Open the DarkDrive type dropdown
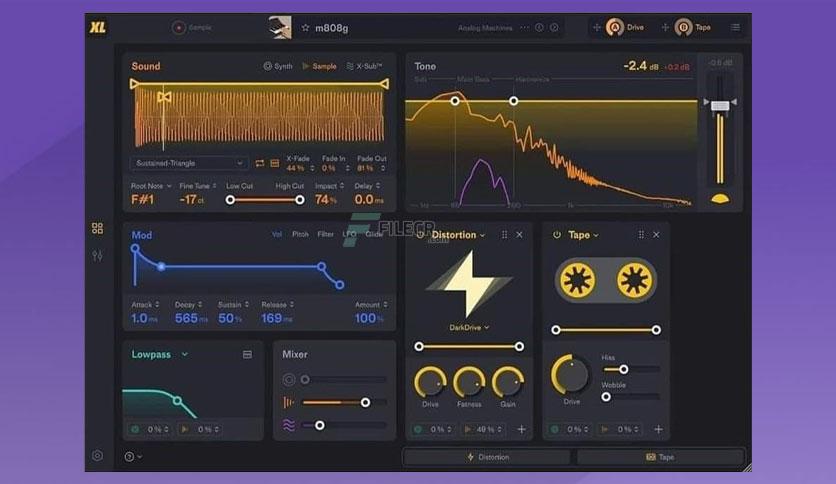 (469, 327)
